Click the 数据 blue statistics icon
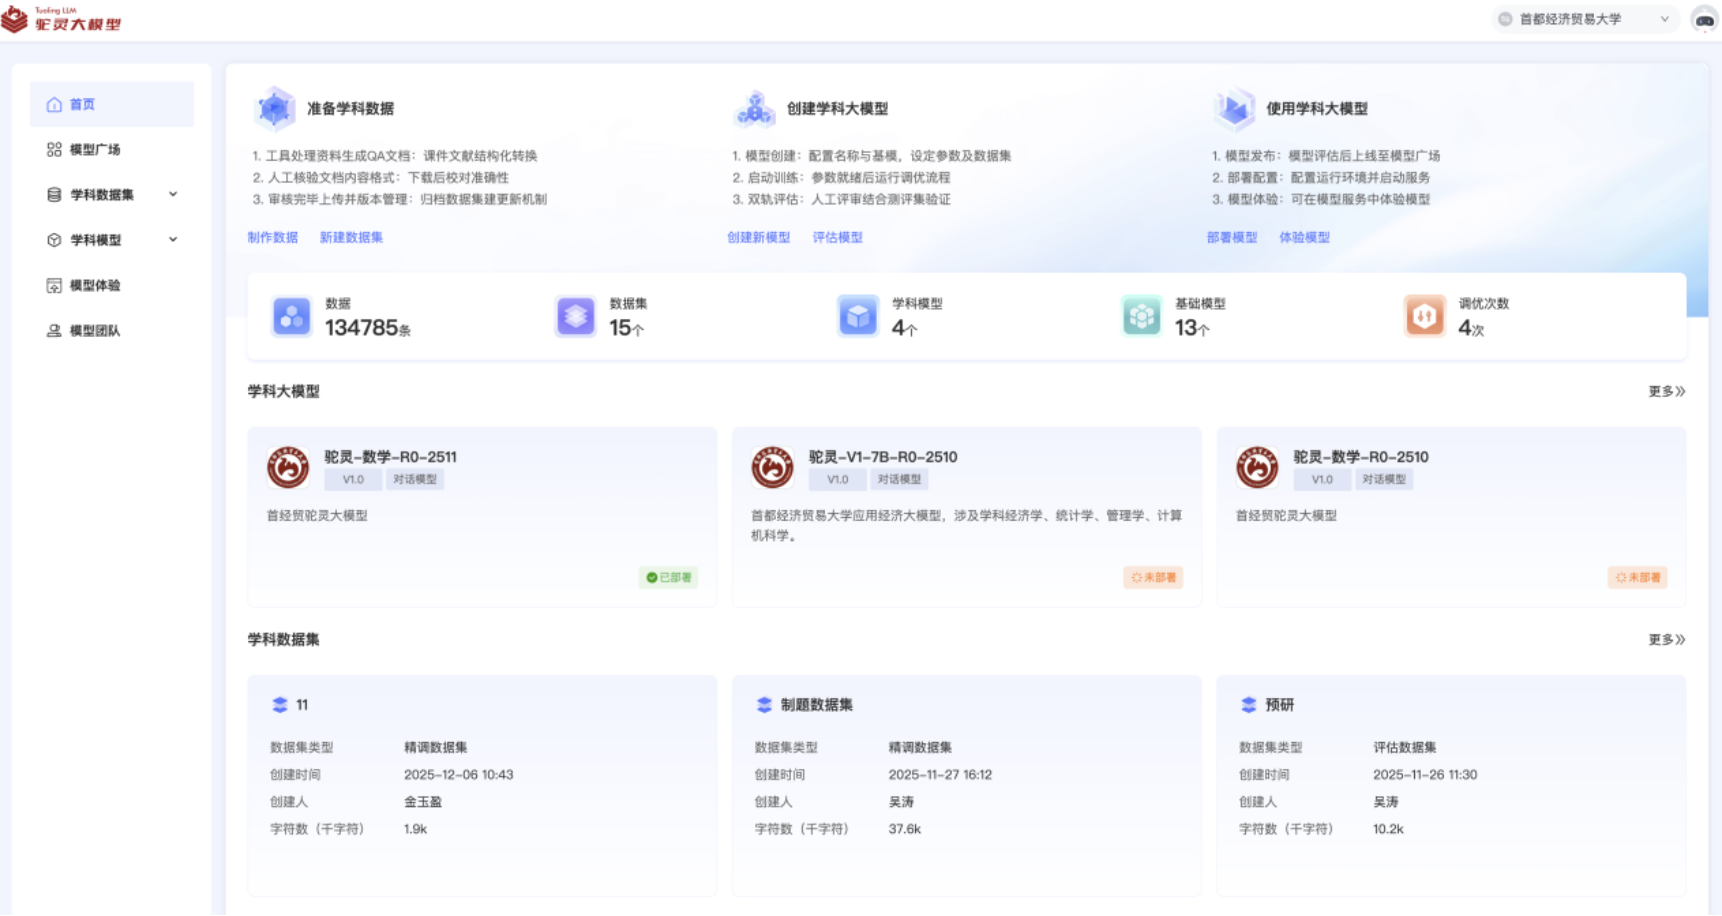Screen dimensions: 1722x916 pyautogui.click(x=292, y=317)
